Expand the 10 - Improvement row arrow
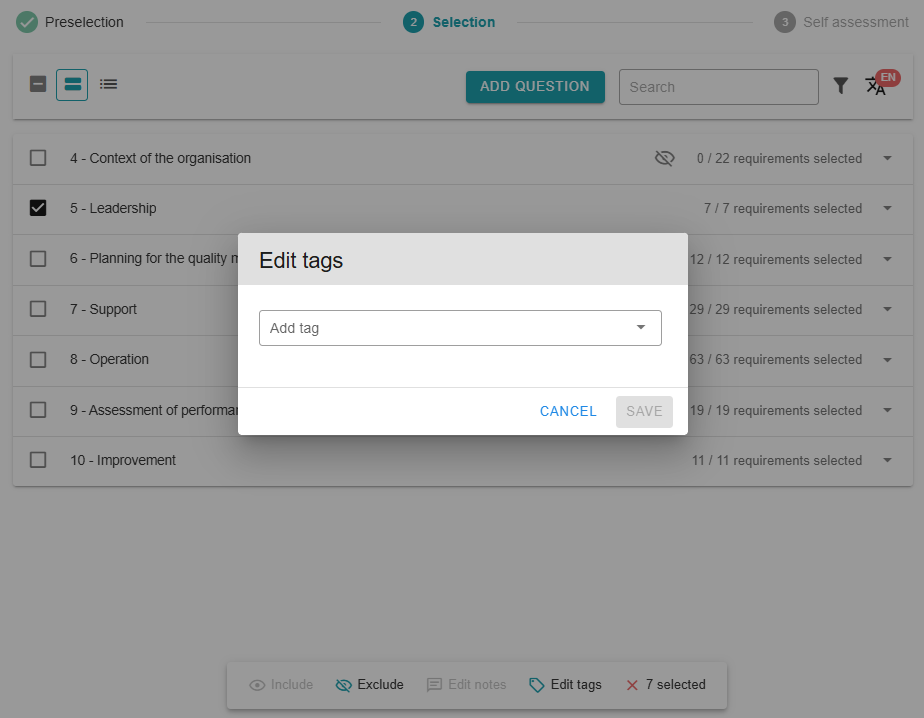924x718 pixels. click(887, 460)
